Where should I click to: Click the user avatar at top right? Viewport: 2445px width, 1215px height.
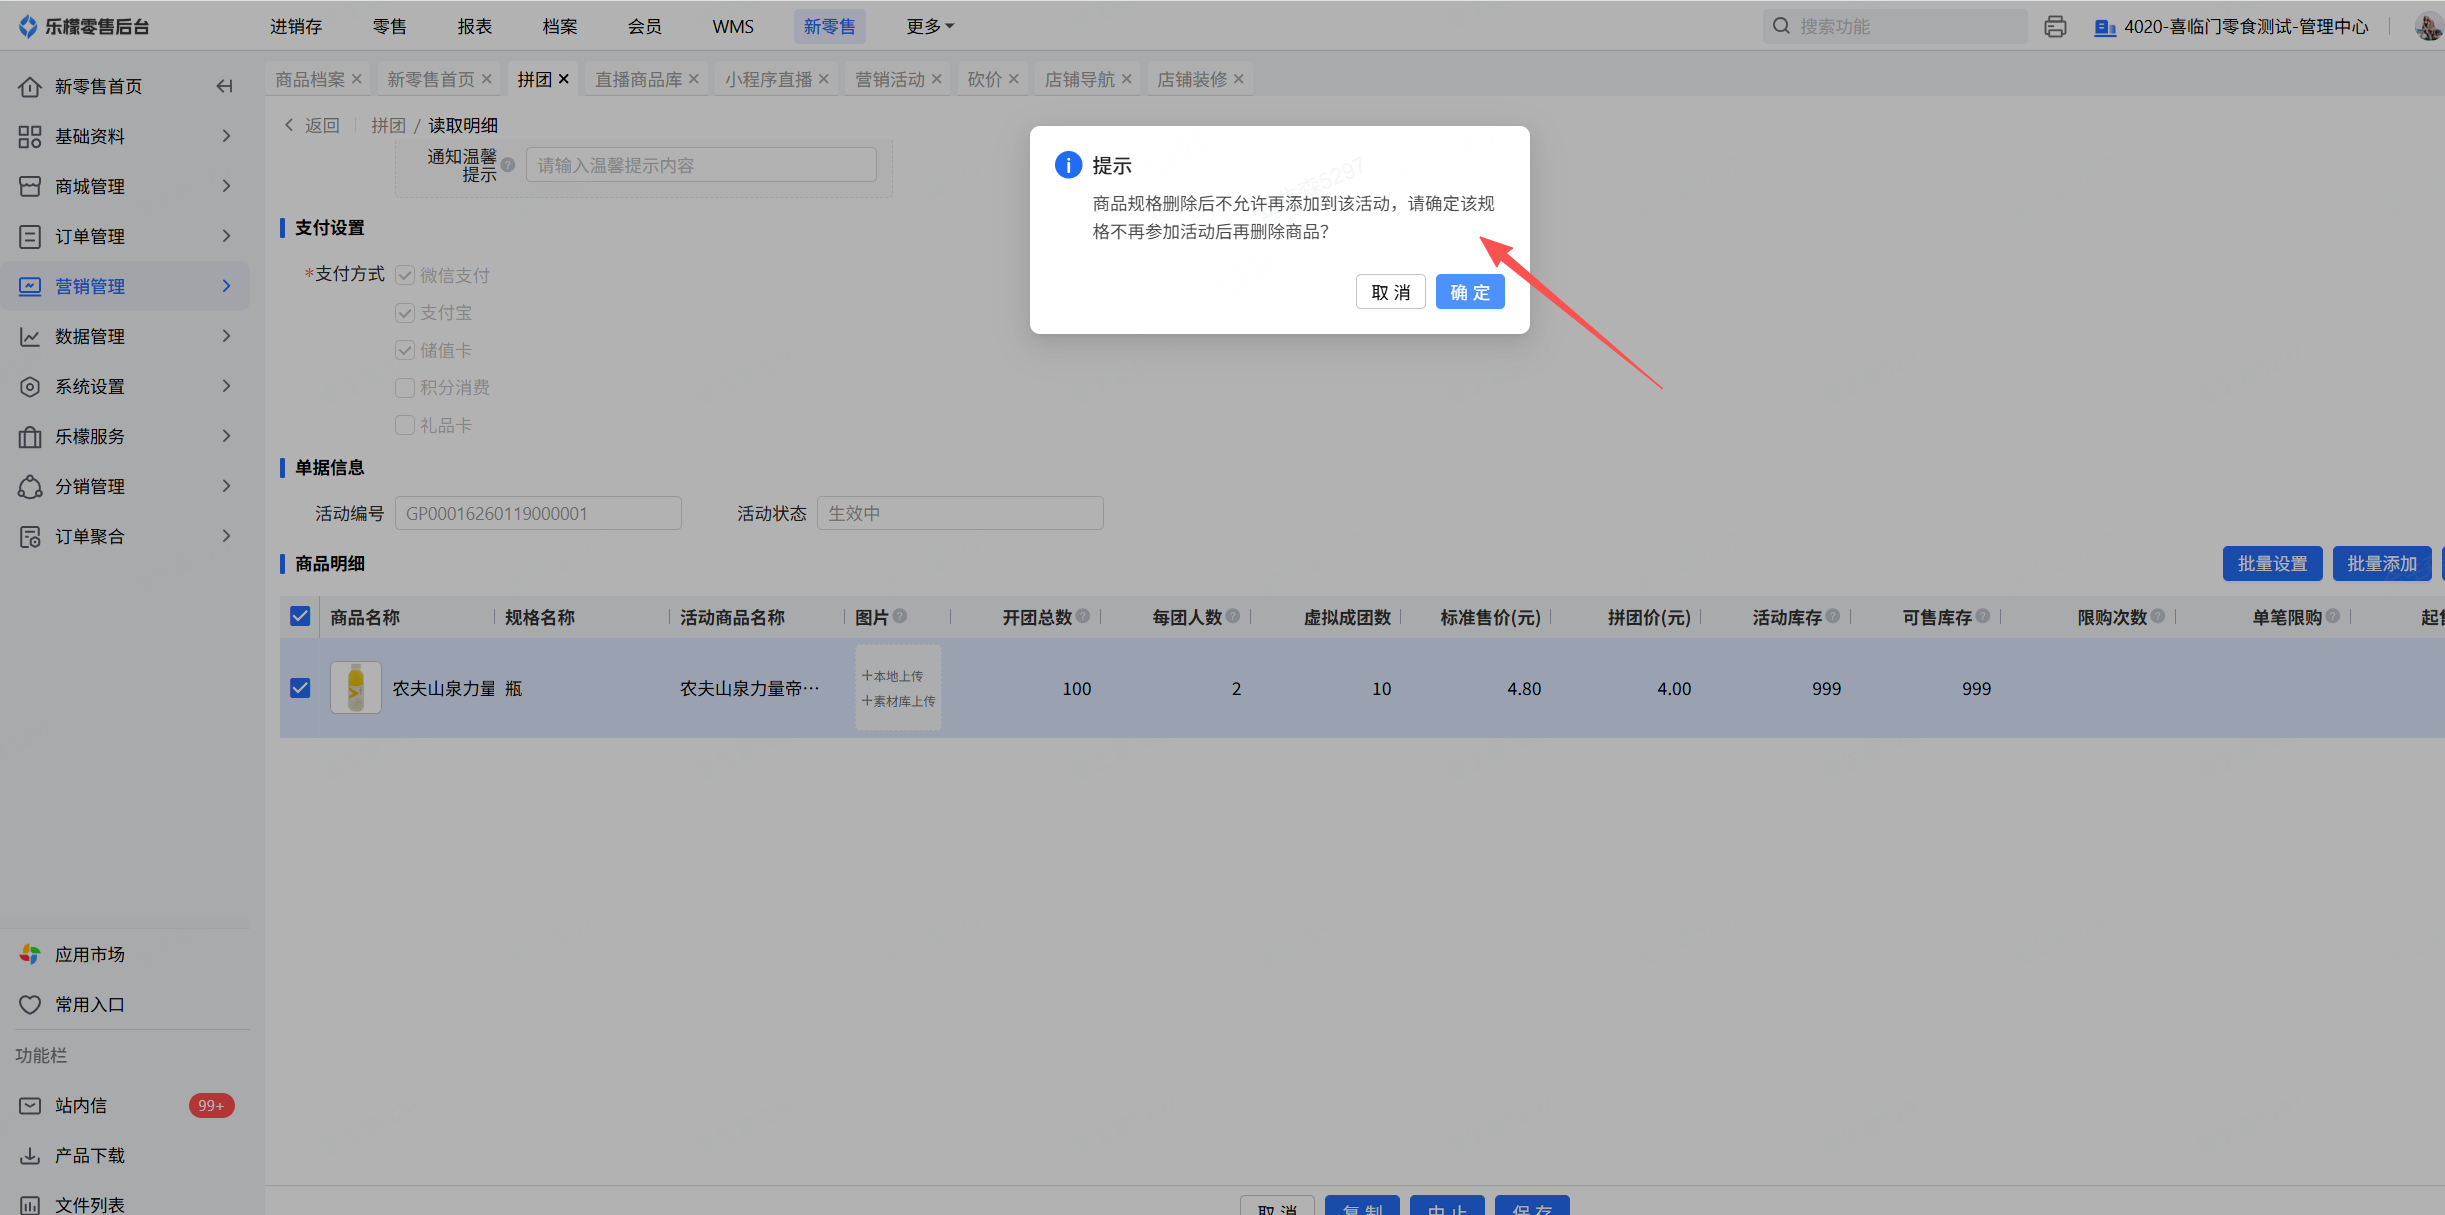(x=2427, y=27)
